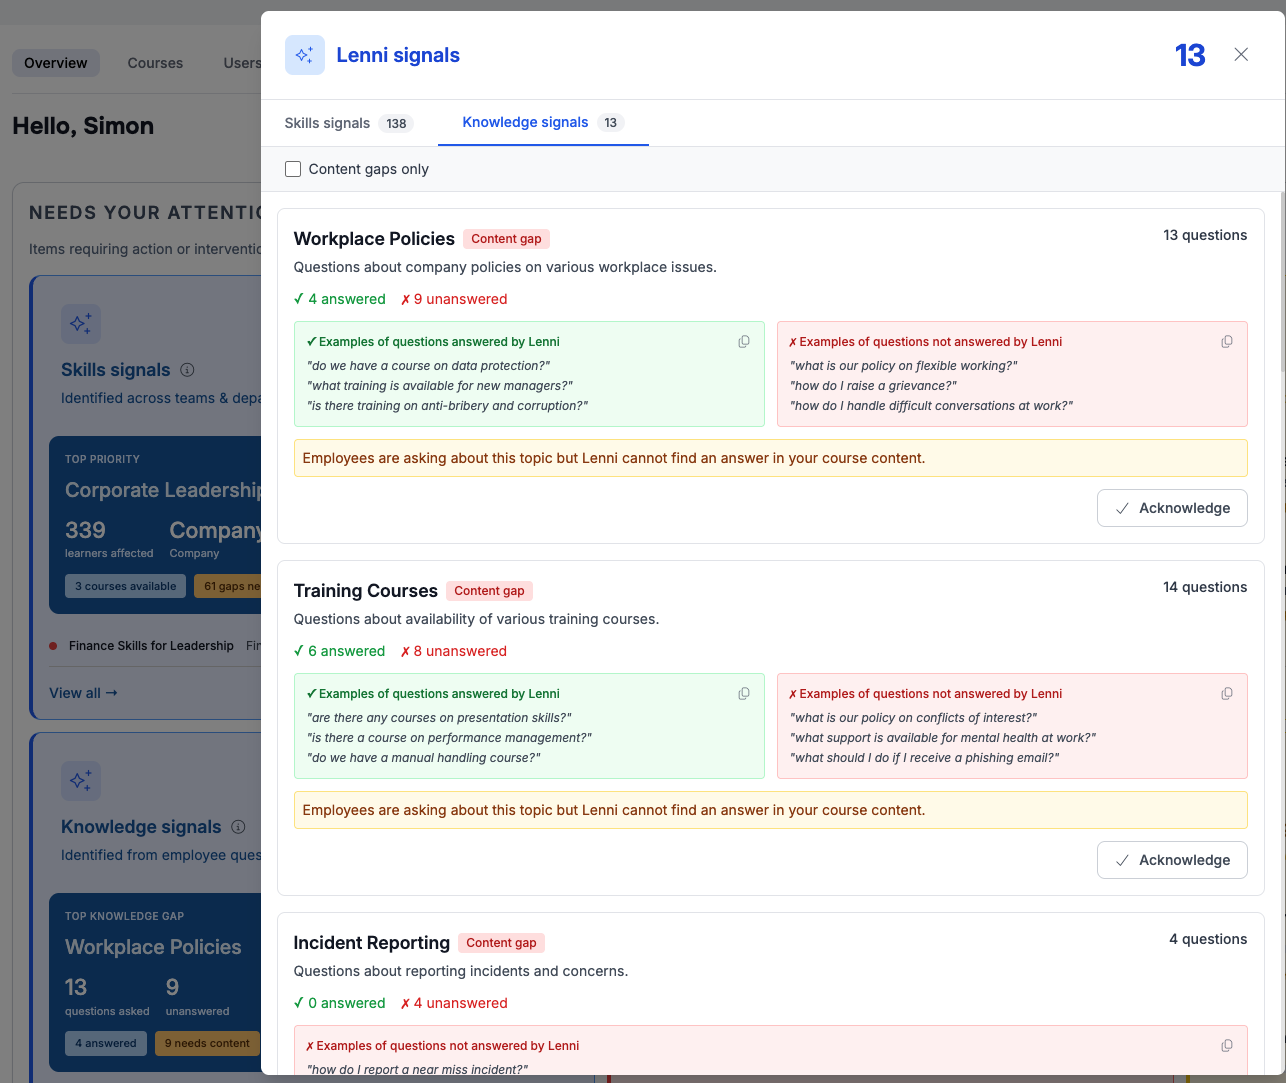Copy unanswered Workplace Policies example questions
The height and width of the screenshot is (1083, 1286).
point(1227,341)
